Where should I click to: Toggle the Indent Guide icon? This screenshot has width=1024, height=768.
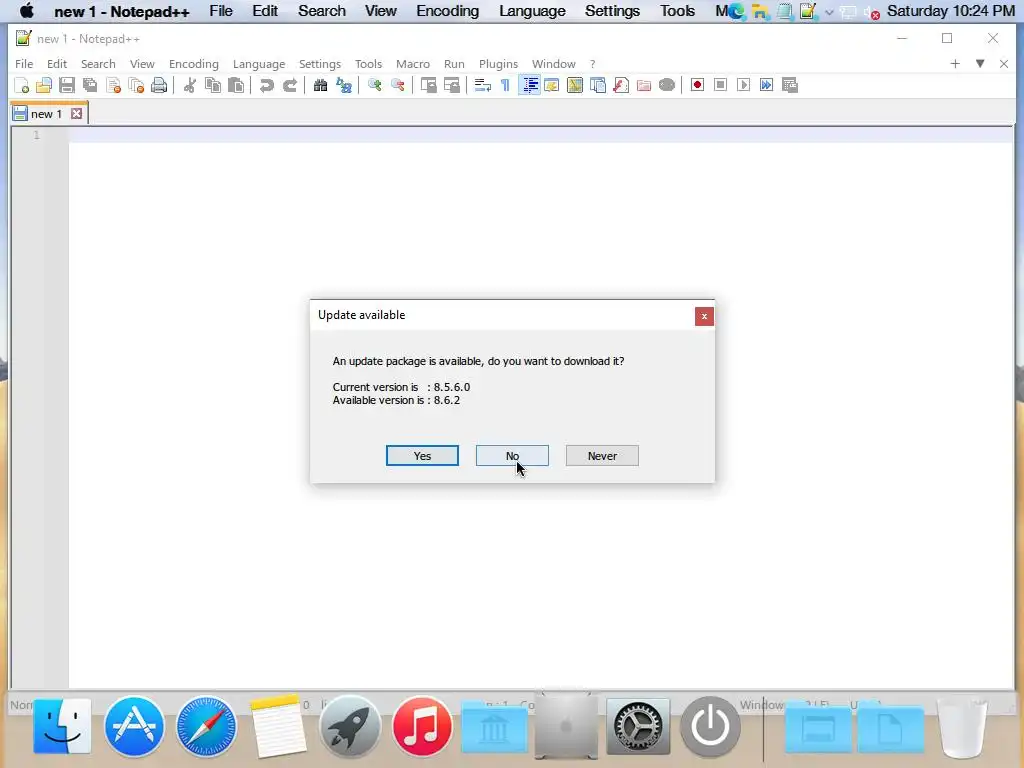(x=530, y=85)
